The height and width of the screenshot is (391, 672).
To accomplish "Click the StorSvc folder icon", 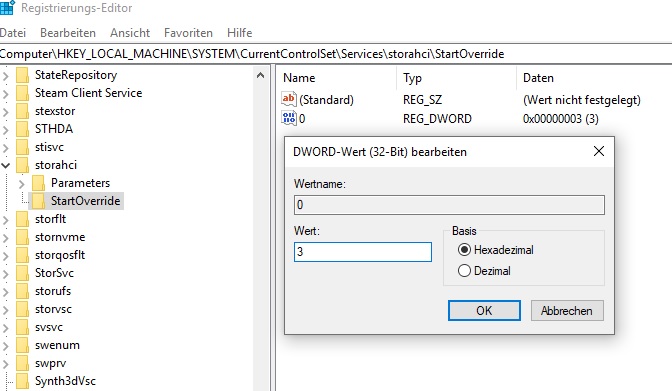I will pyautogui.click(x=22, y=273).
